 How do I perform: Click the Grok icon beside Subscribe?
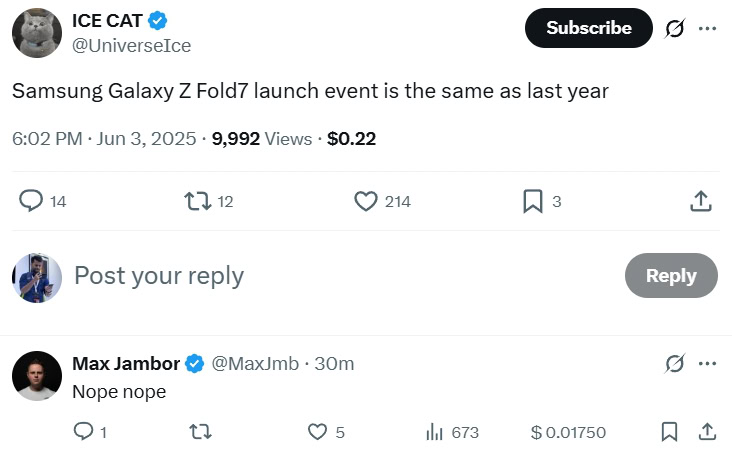[x=675, y=28]
